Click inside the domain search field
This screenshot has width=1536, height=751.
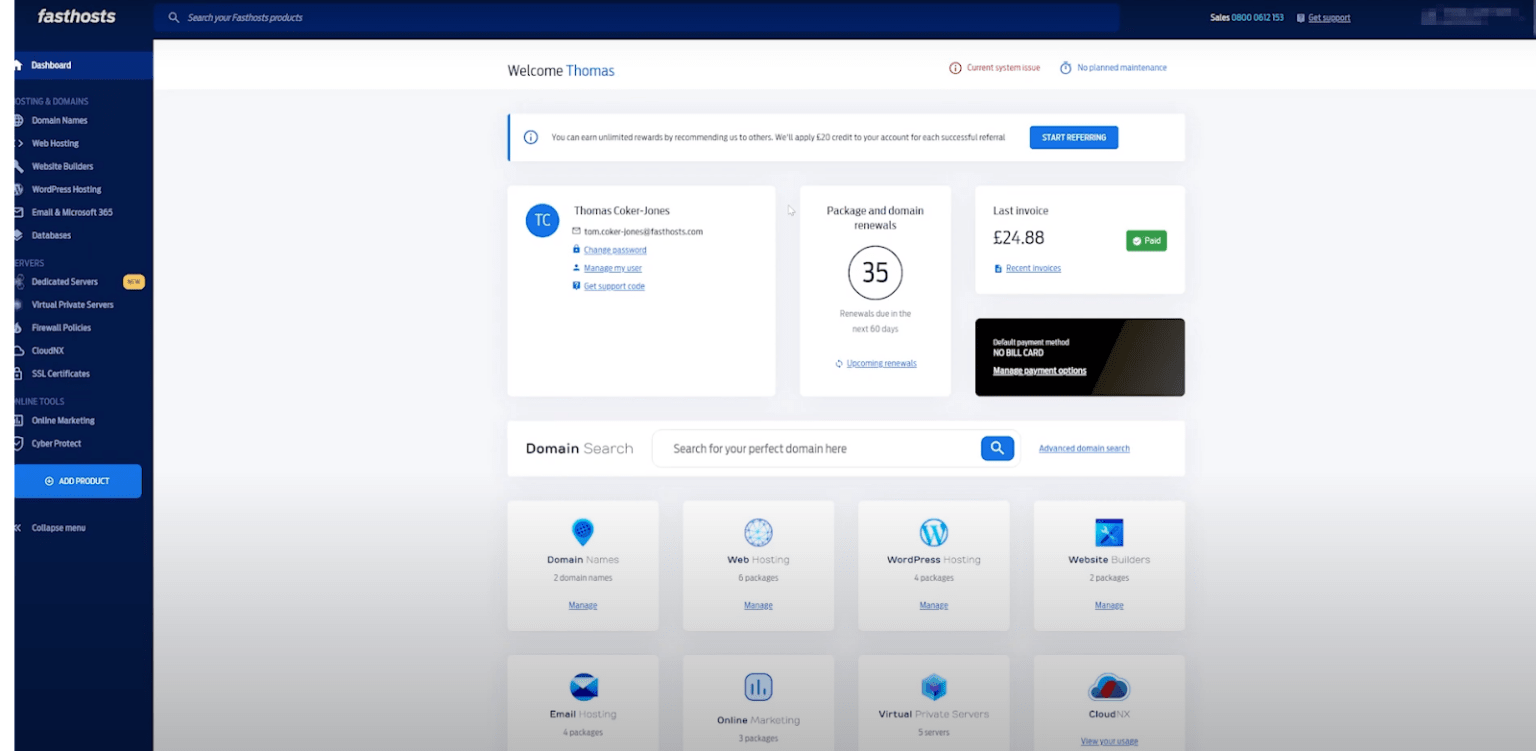pos(820,448)
